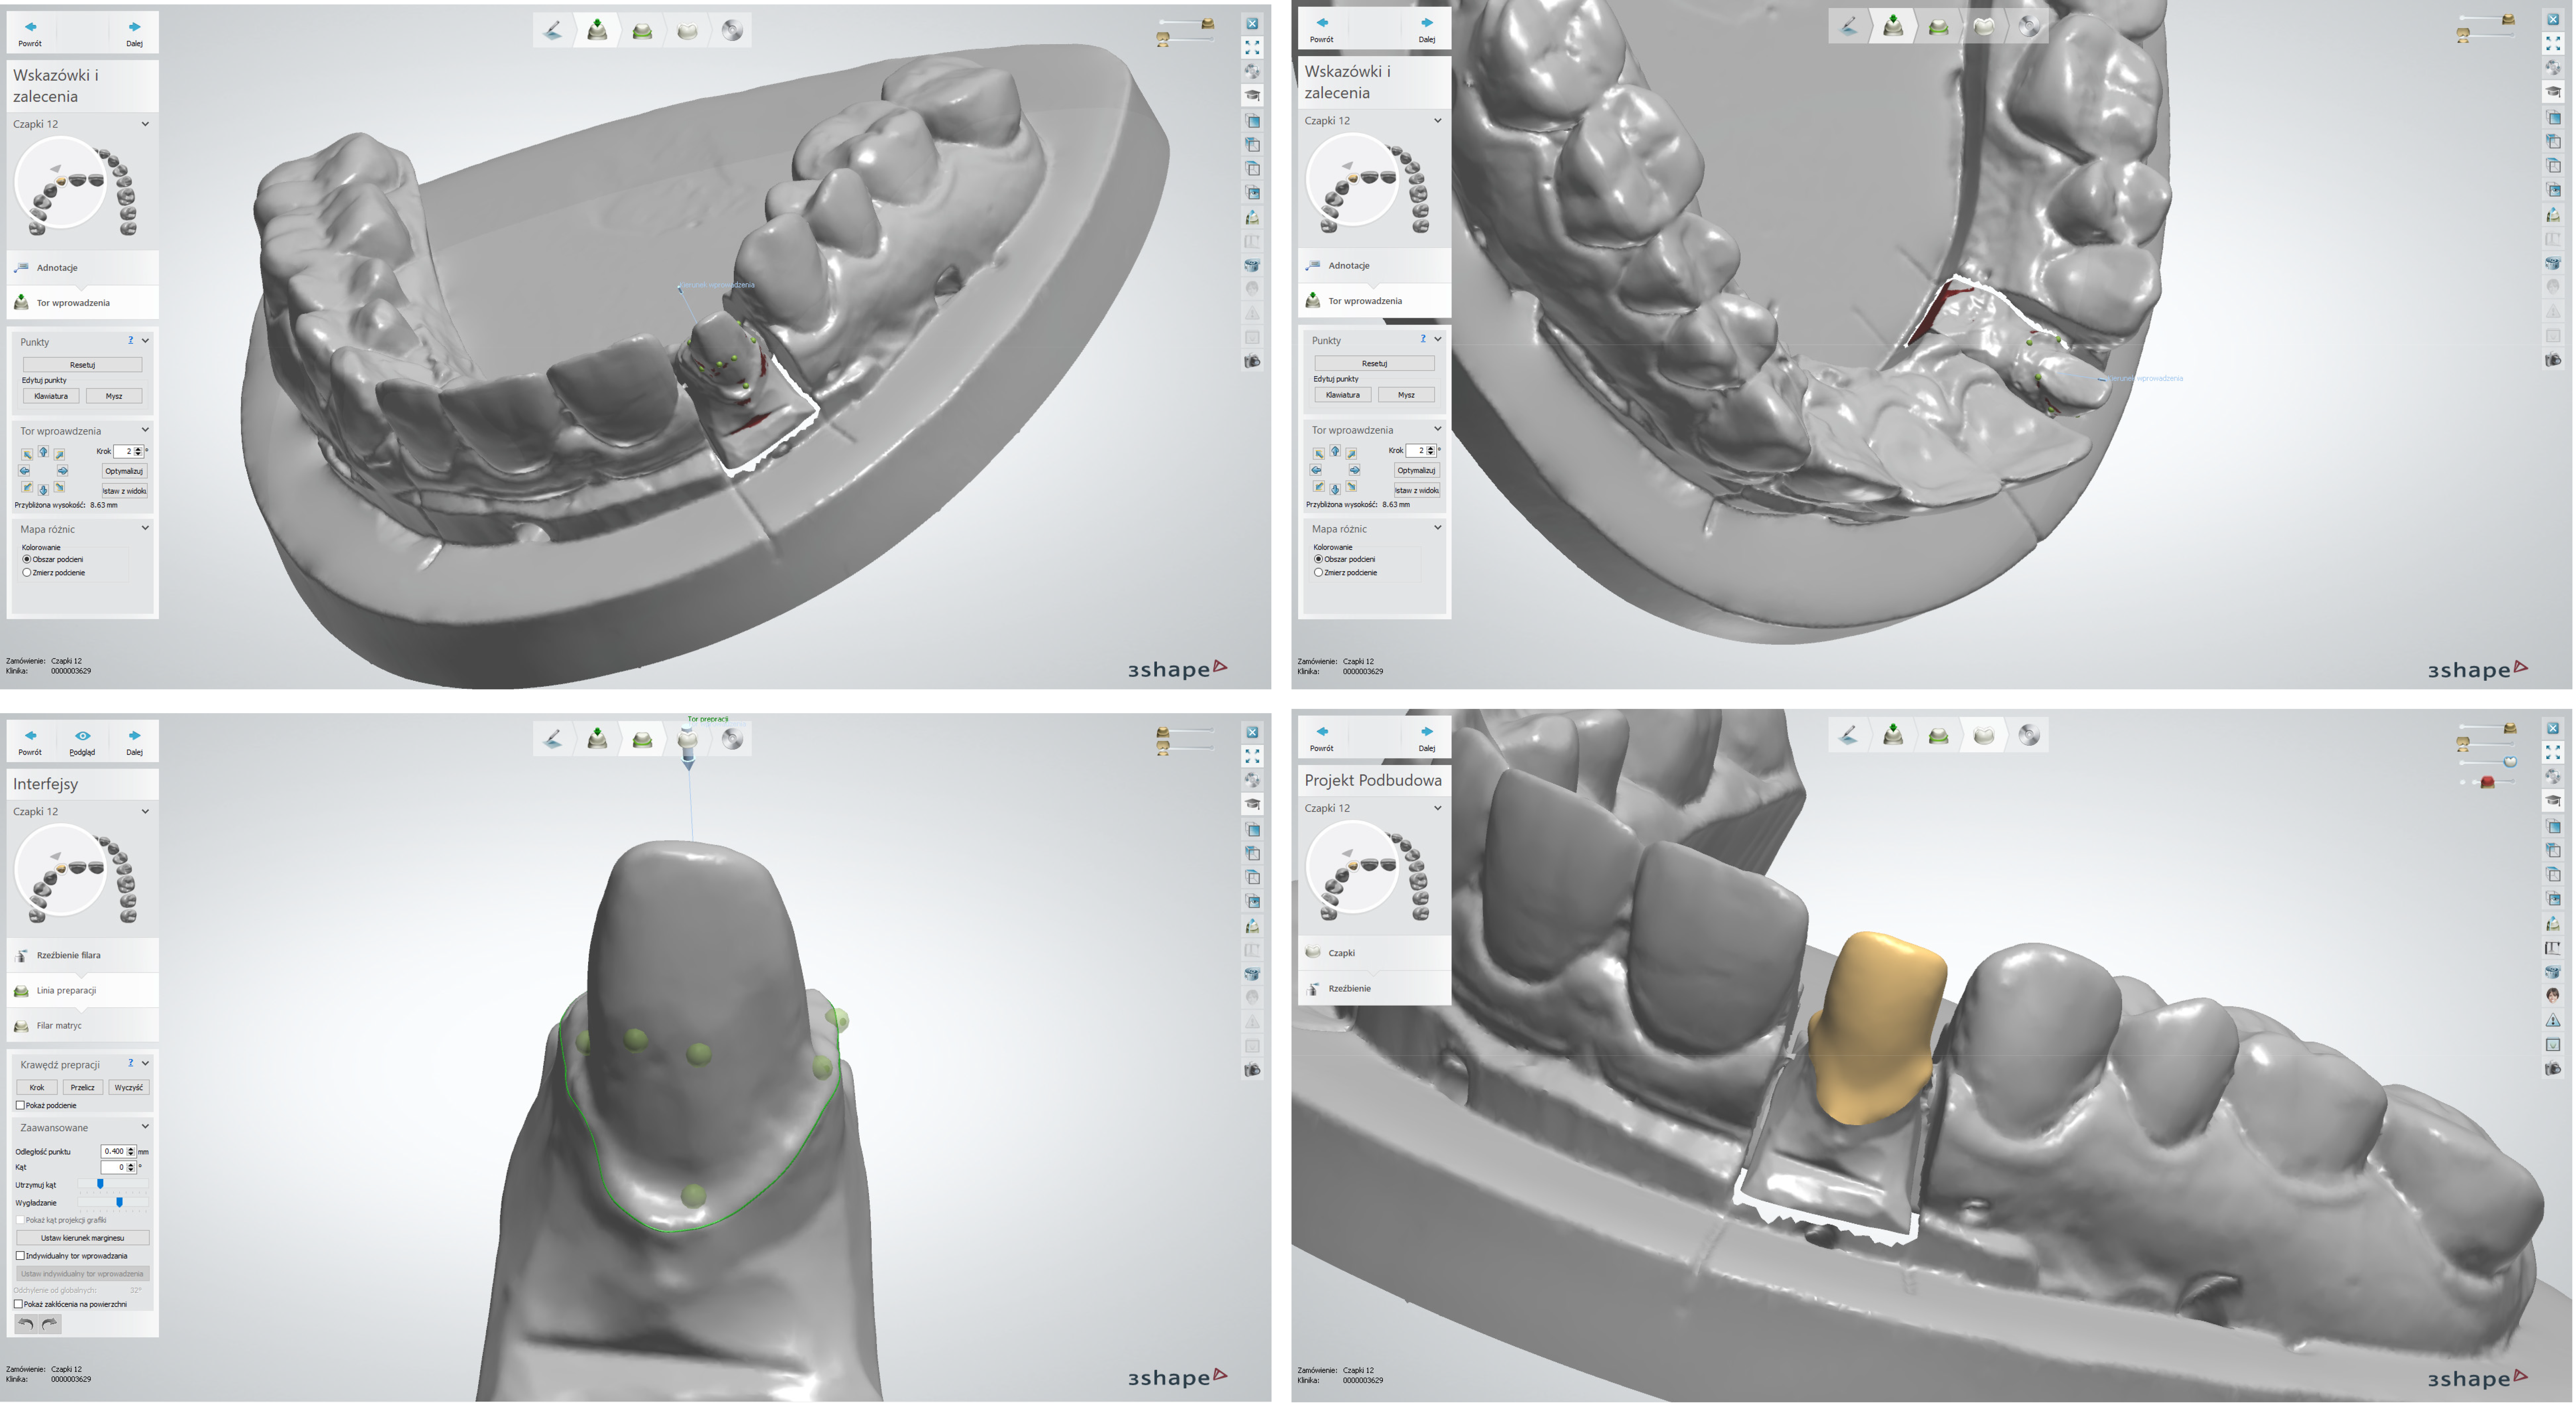Collapse Mapa różnic section in upper-right window
Screen dimensions: 2576x1410
(1438, 527)
